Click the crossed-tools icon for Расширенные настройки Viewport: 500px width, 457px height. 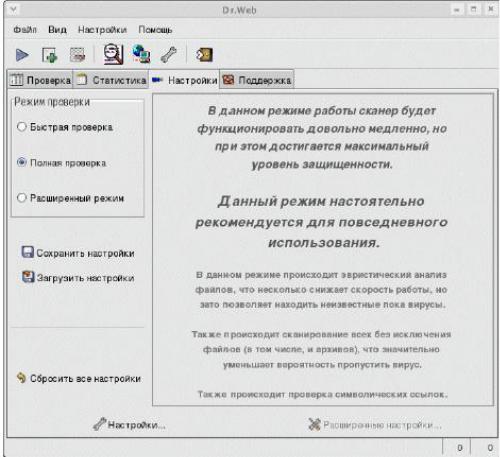[x=314, y=424]
